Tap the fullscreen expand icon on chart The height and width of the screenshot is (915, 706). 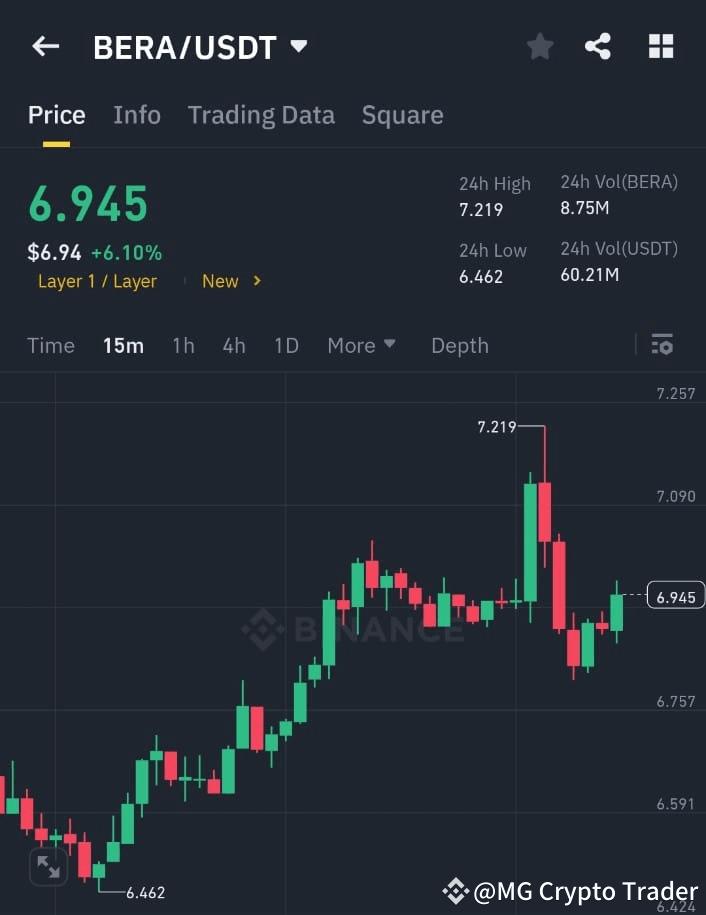[47, 868]
